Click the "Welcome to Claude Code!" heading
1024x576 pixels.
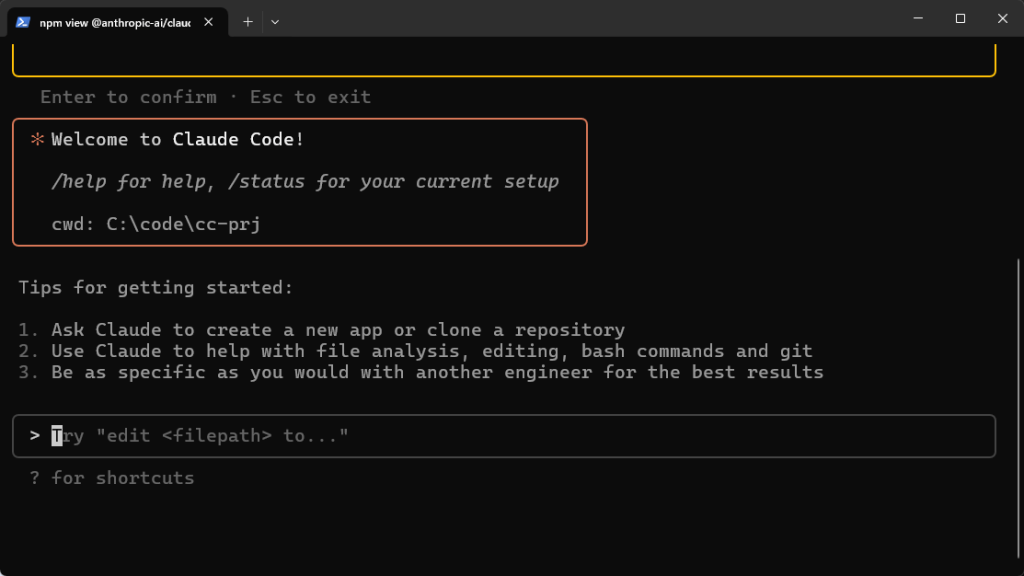[178, 139]
